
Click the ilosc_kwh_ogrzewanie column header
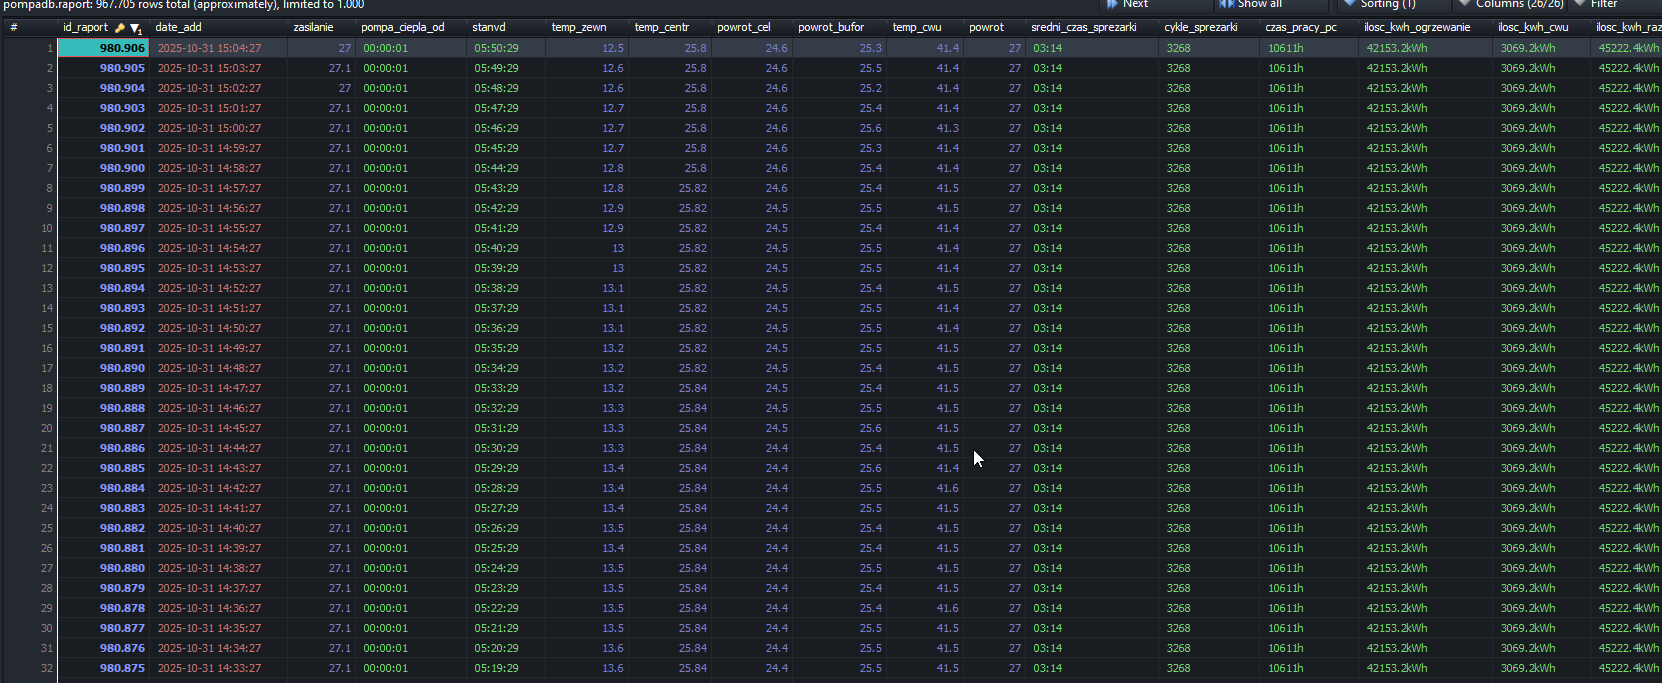[x=1417, y=28]
